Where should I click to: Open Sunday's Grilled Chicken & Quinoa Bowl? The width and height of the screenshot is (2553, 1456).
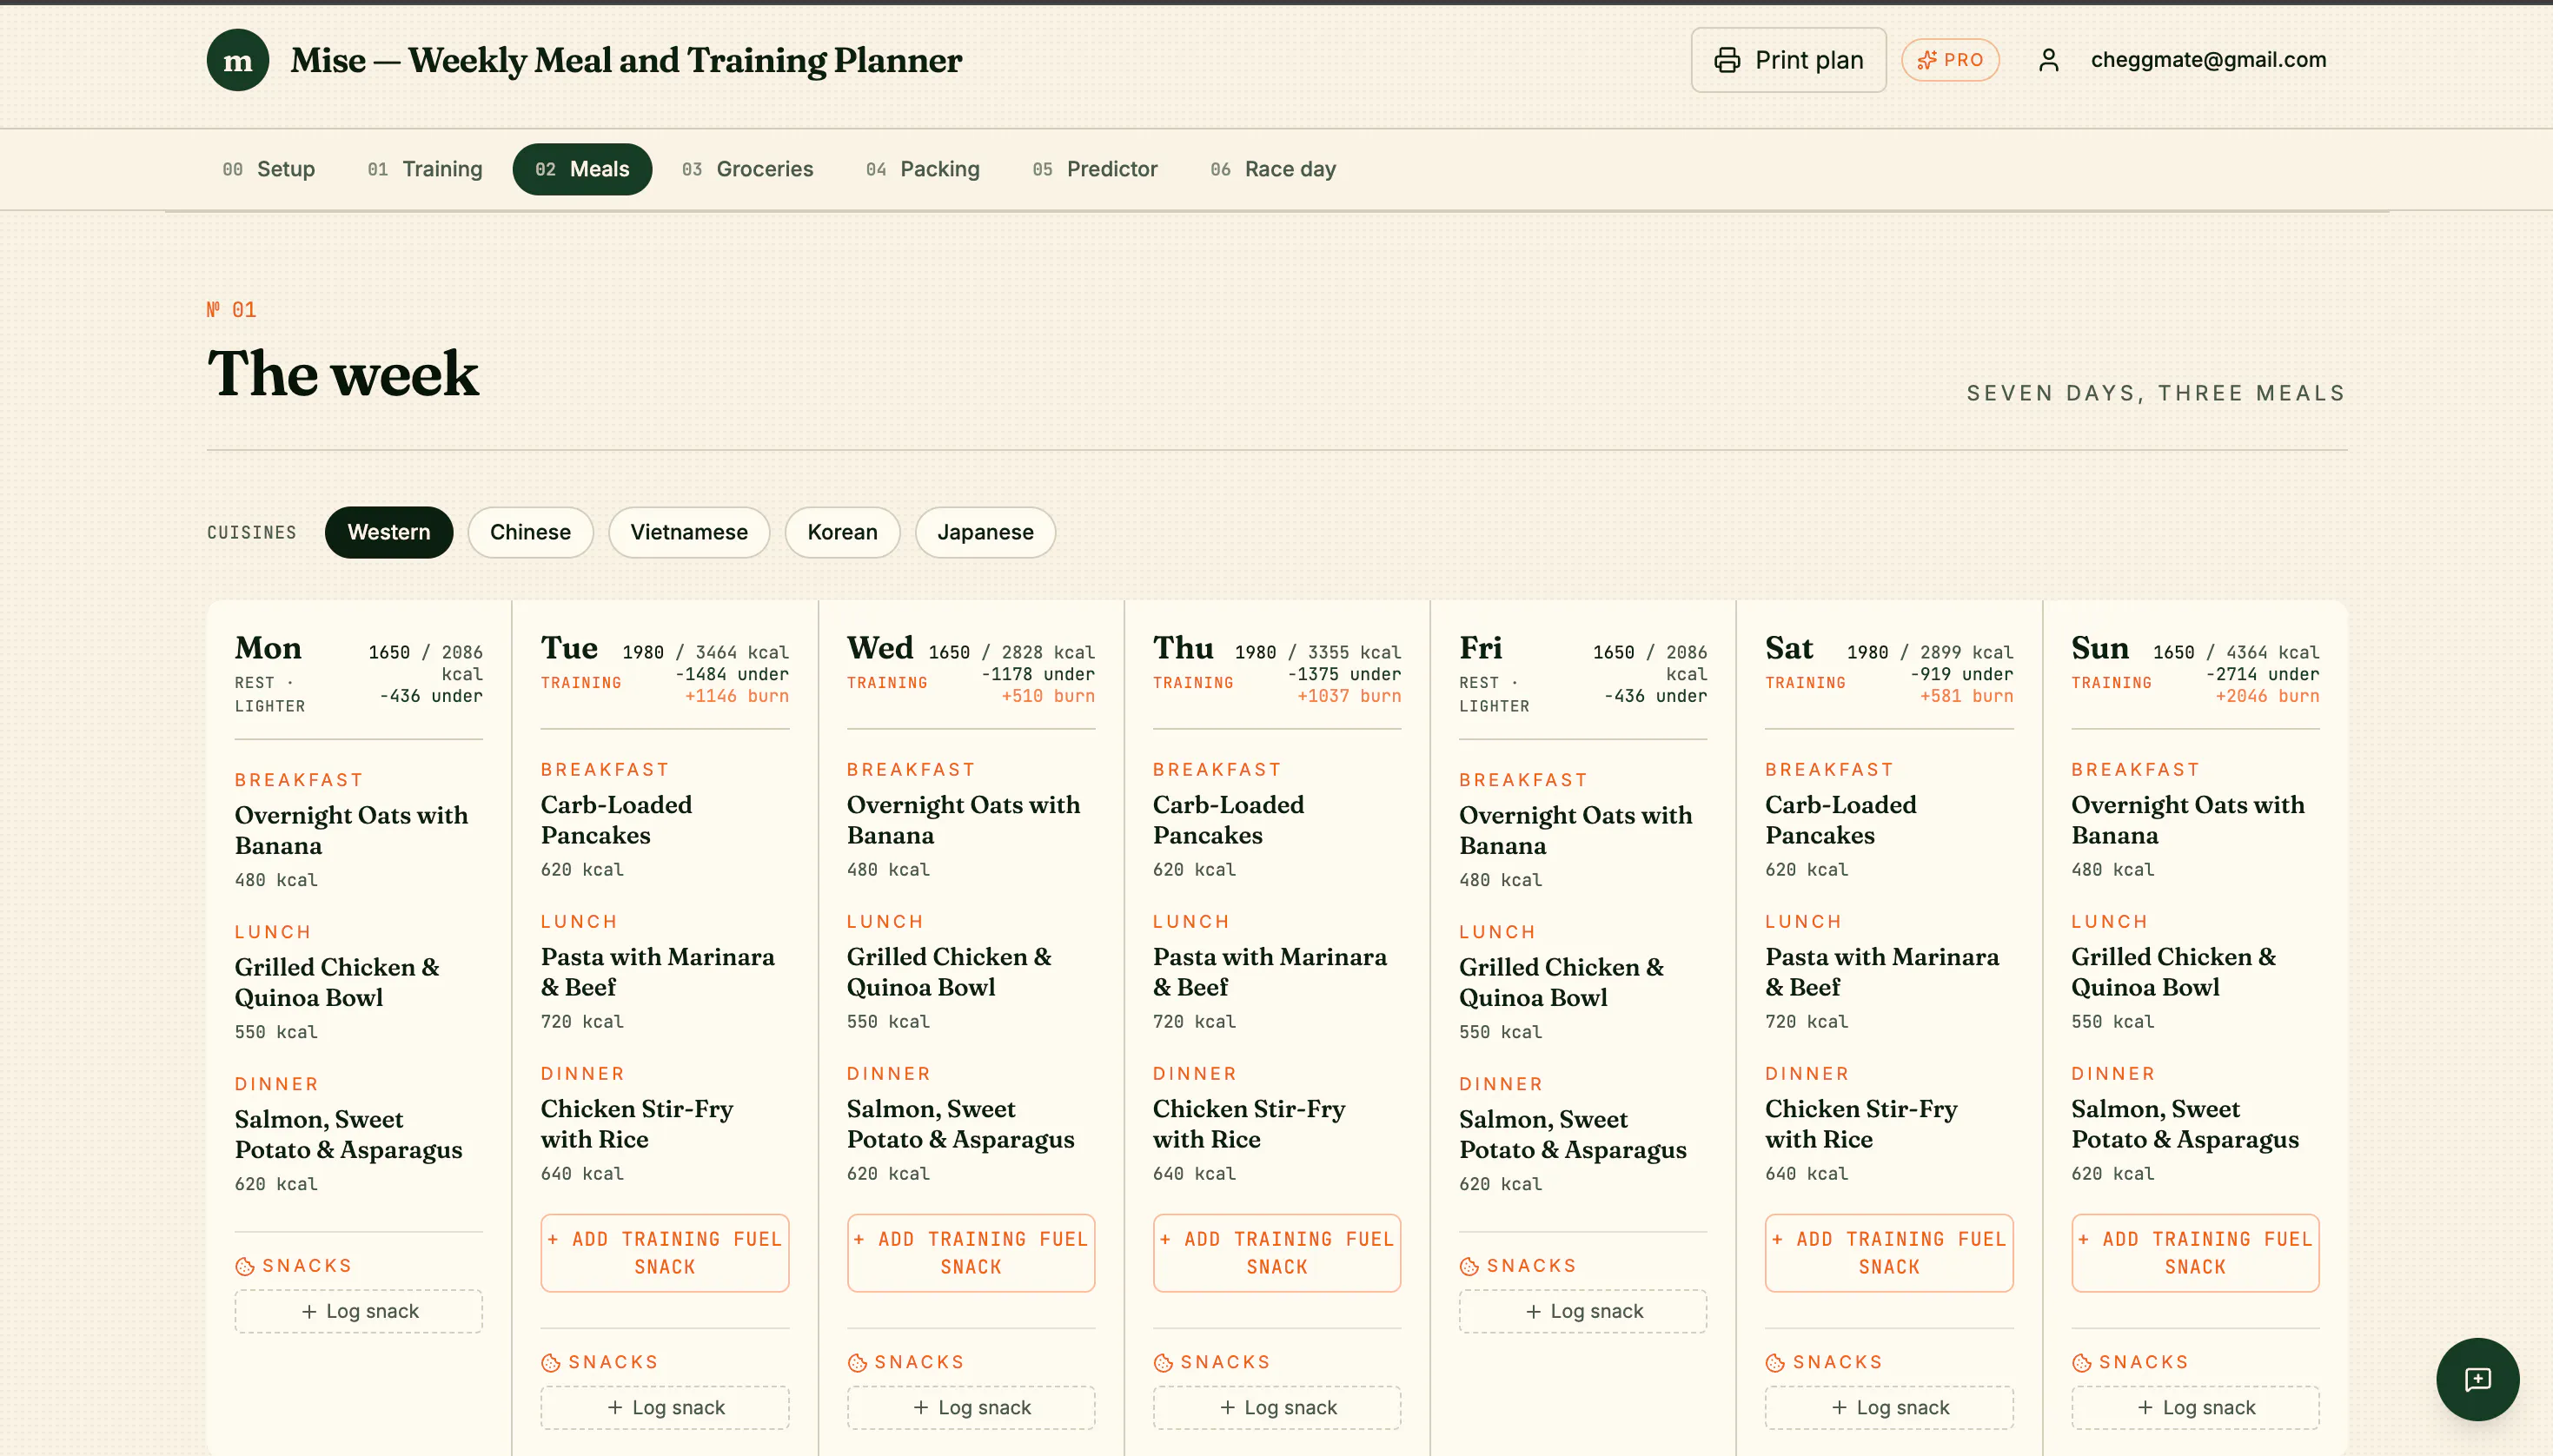click(2173, 972)
